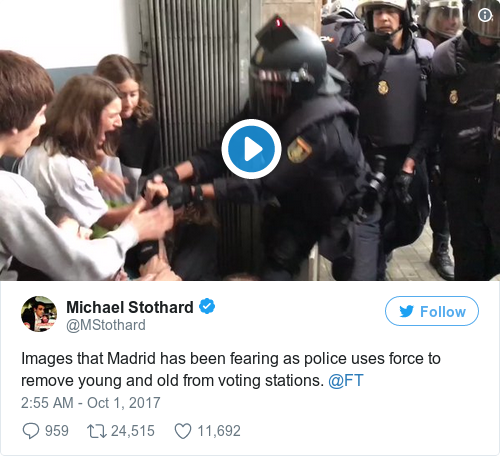Viewport: 500px width, 456px height.
Task: Open Michael Stothard's profile avatar
Action: (x=39, y=314)
